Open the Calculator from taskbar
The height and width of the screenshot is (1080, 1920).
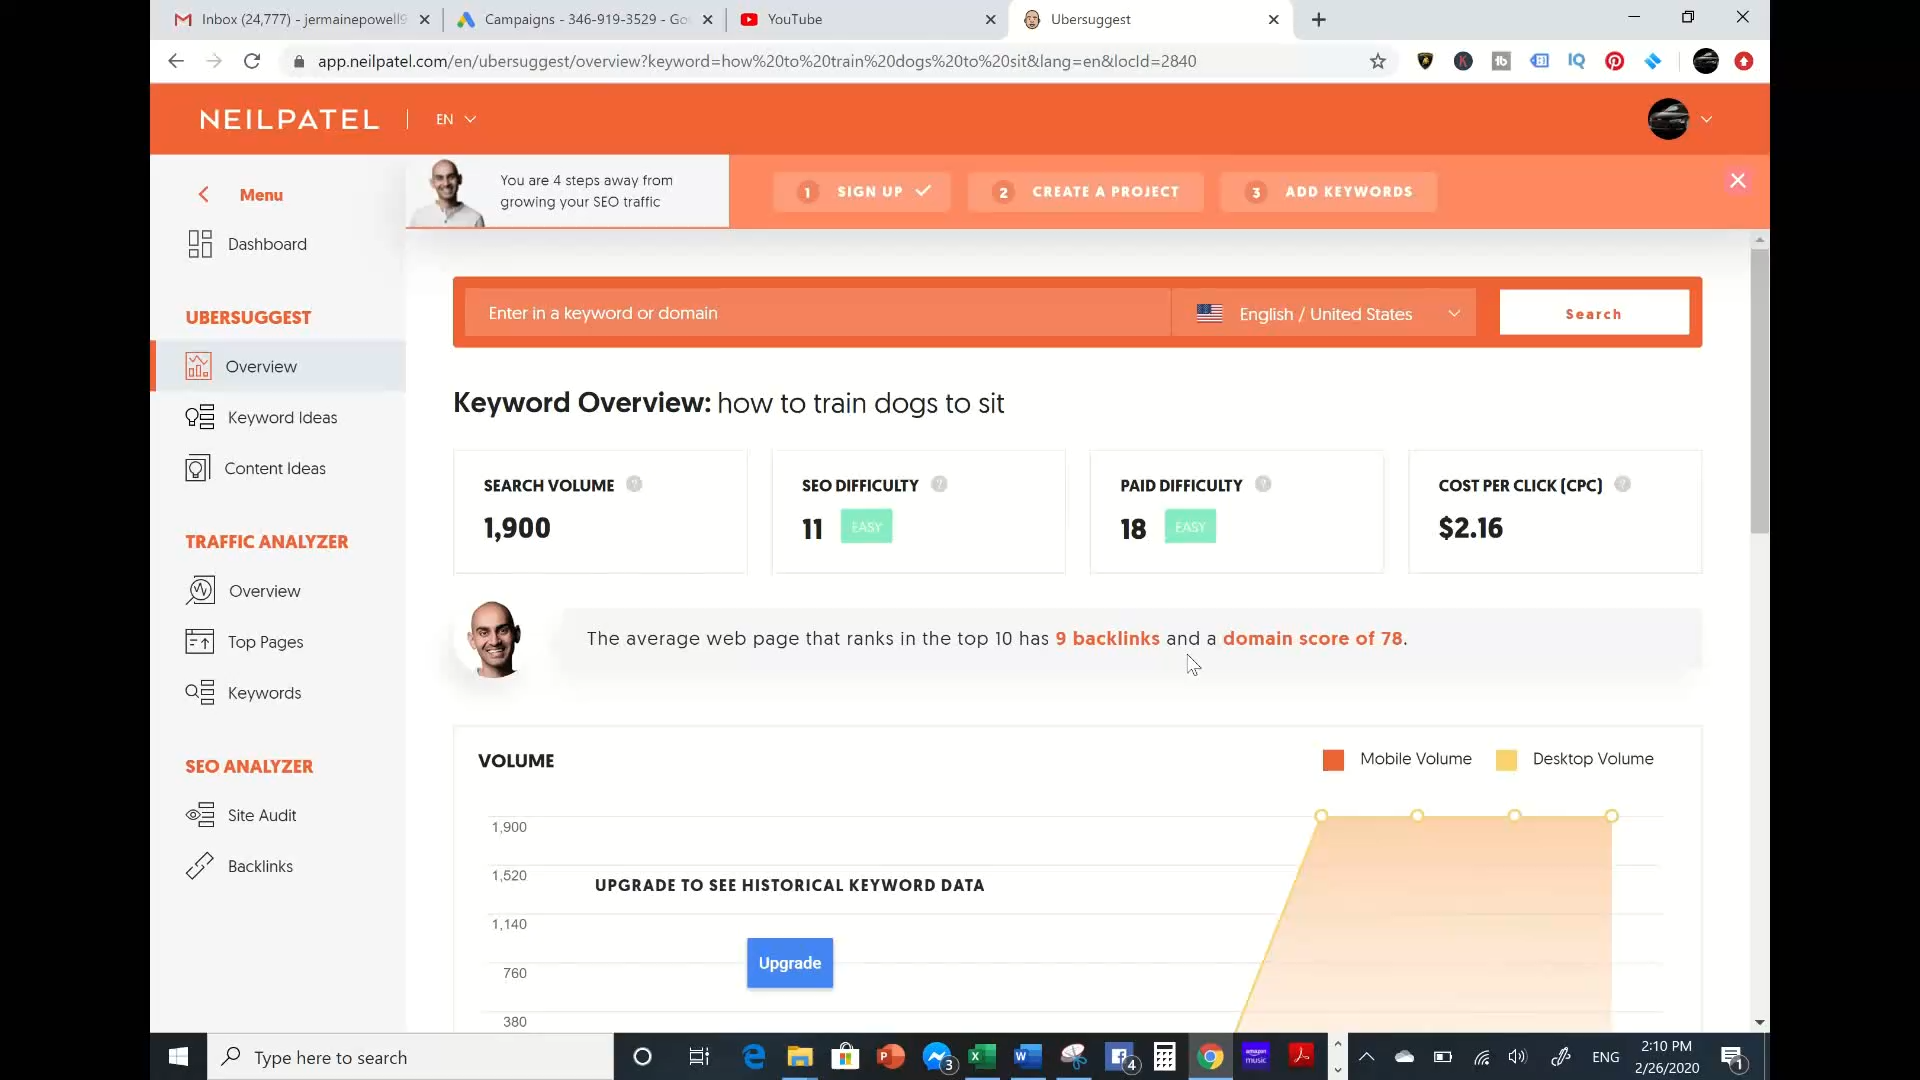1164,1057
